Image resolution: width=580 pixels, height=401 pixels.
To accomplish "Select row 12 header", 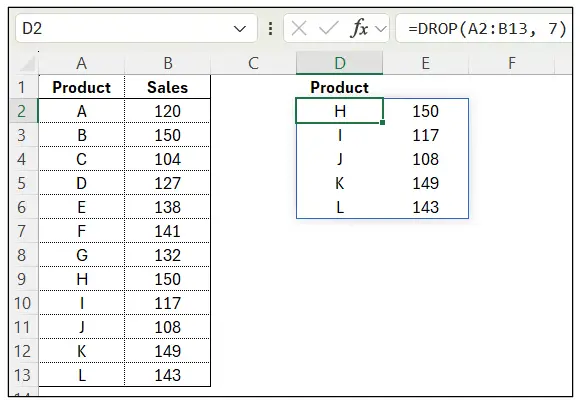I will 24,351.
